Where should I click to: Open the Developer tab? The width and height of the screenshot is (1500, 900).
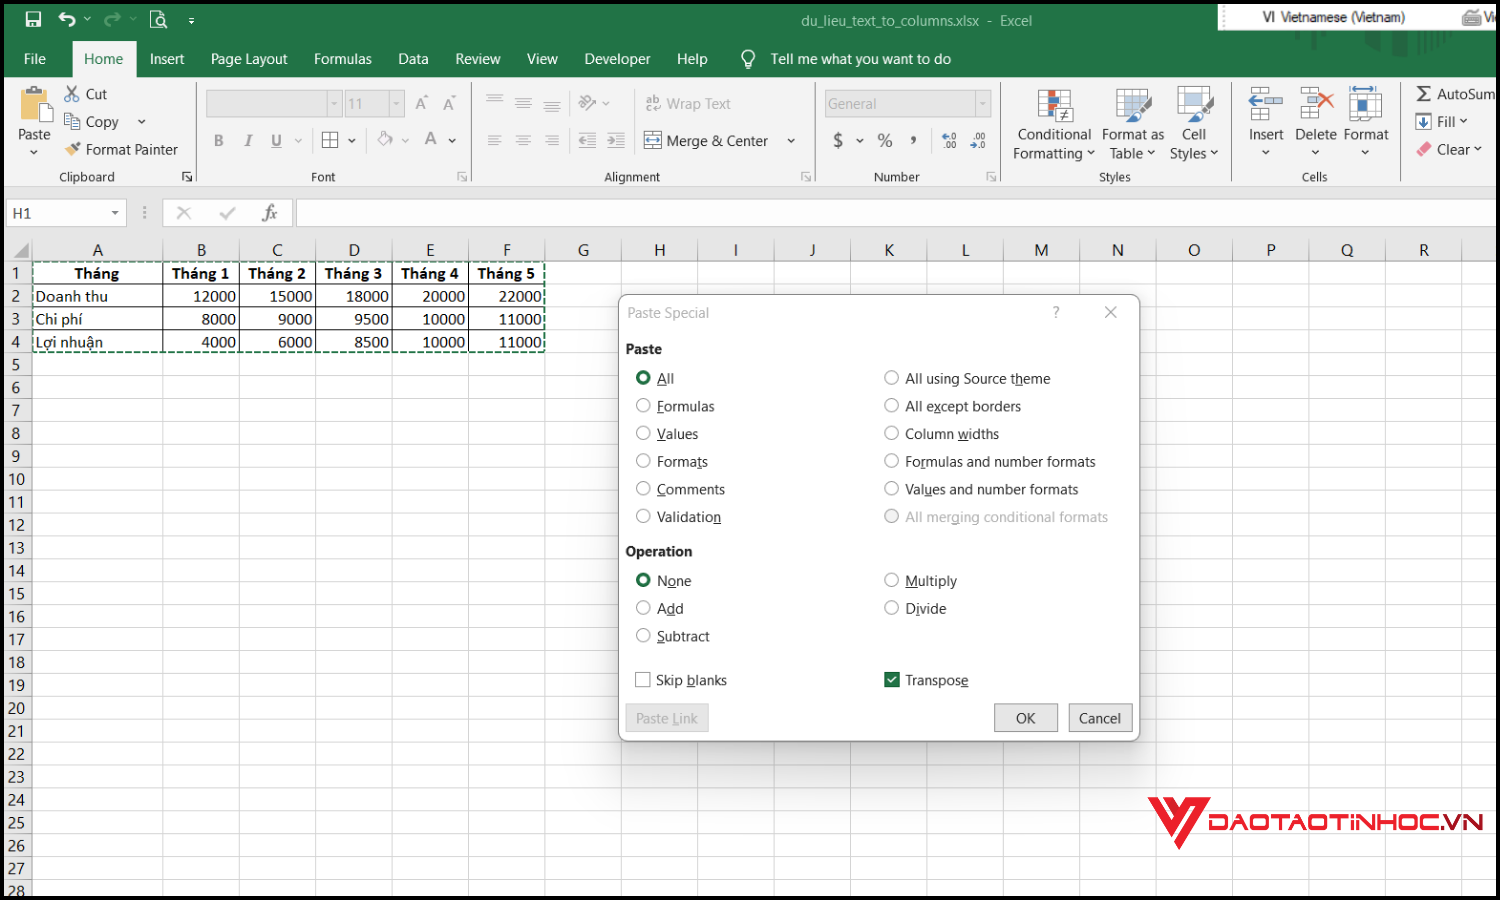coord(617,59)
